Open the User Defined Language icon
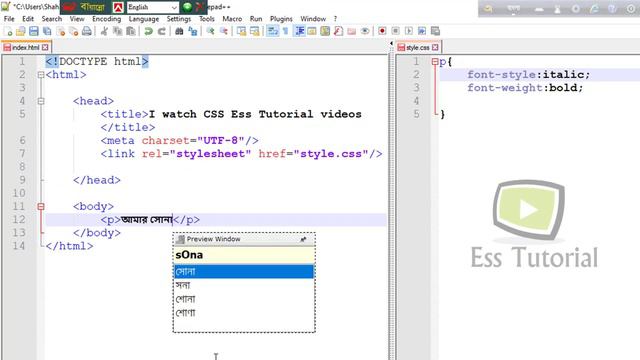The image size is (640, 360). point(312,31)
